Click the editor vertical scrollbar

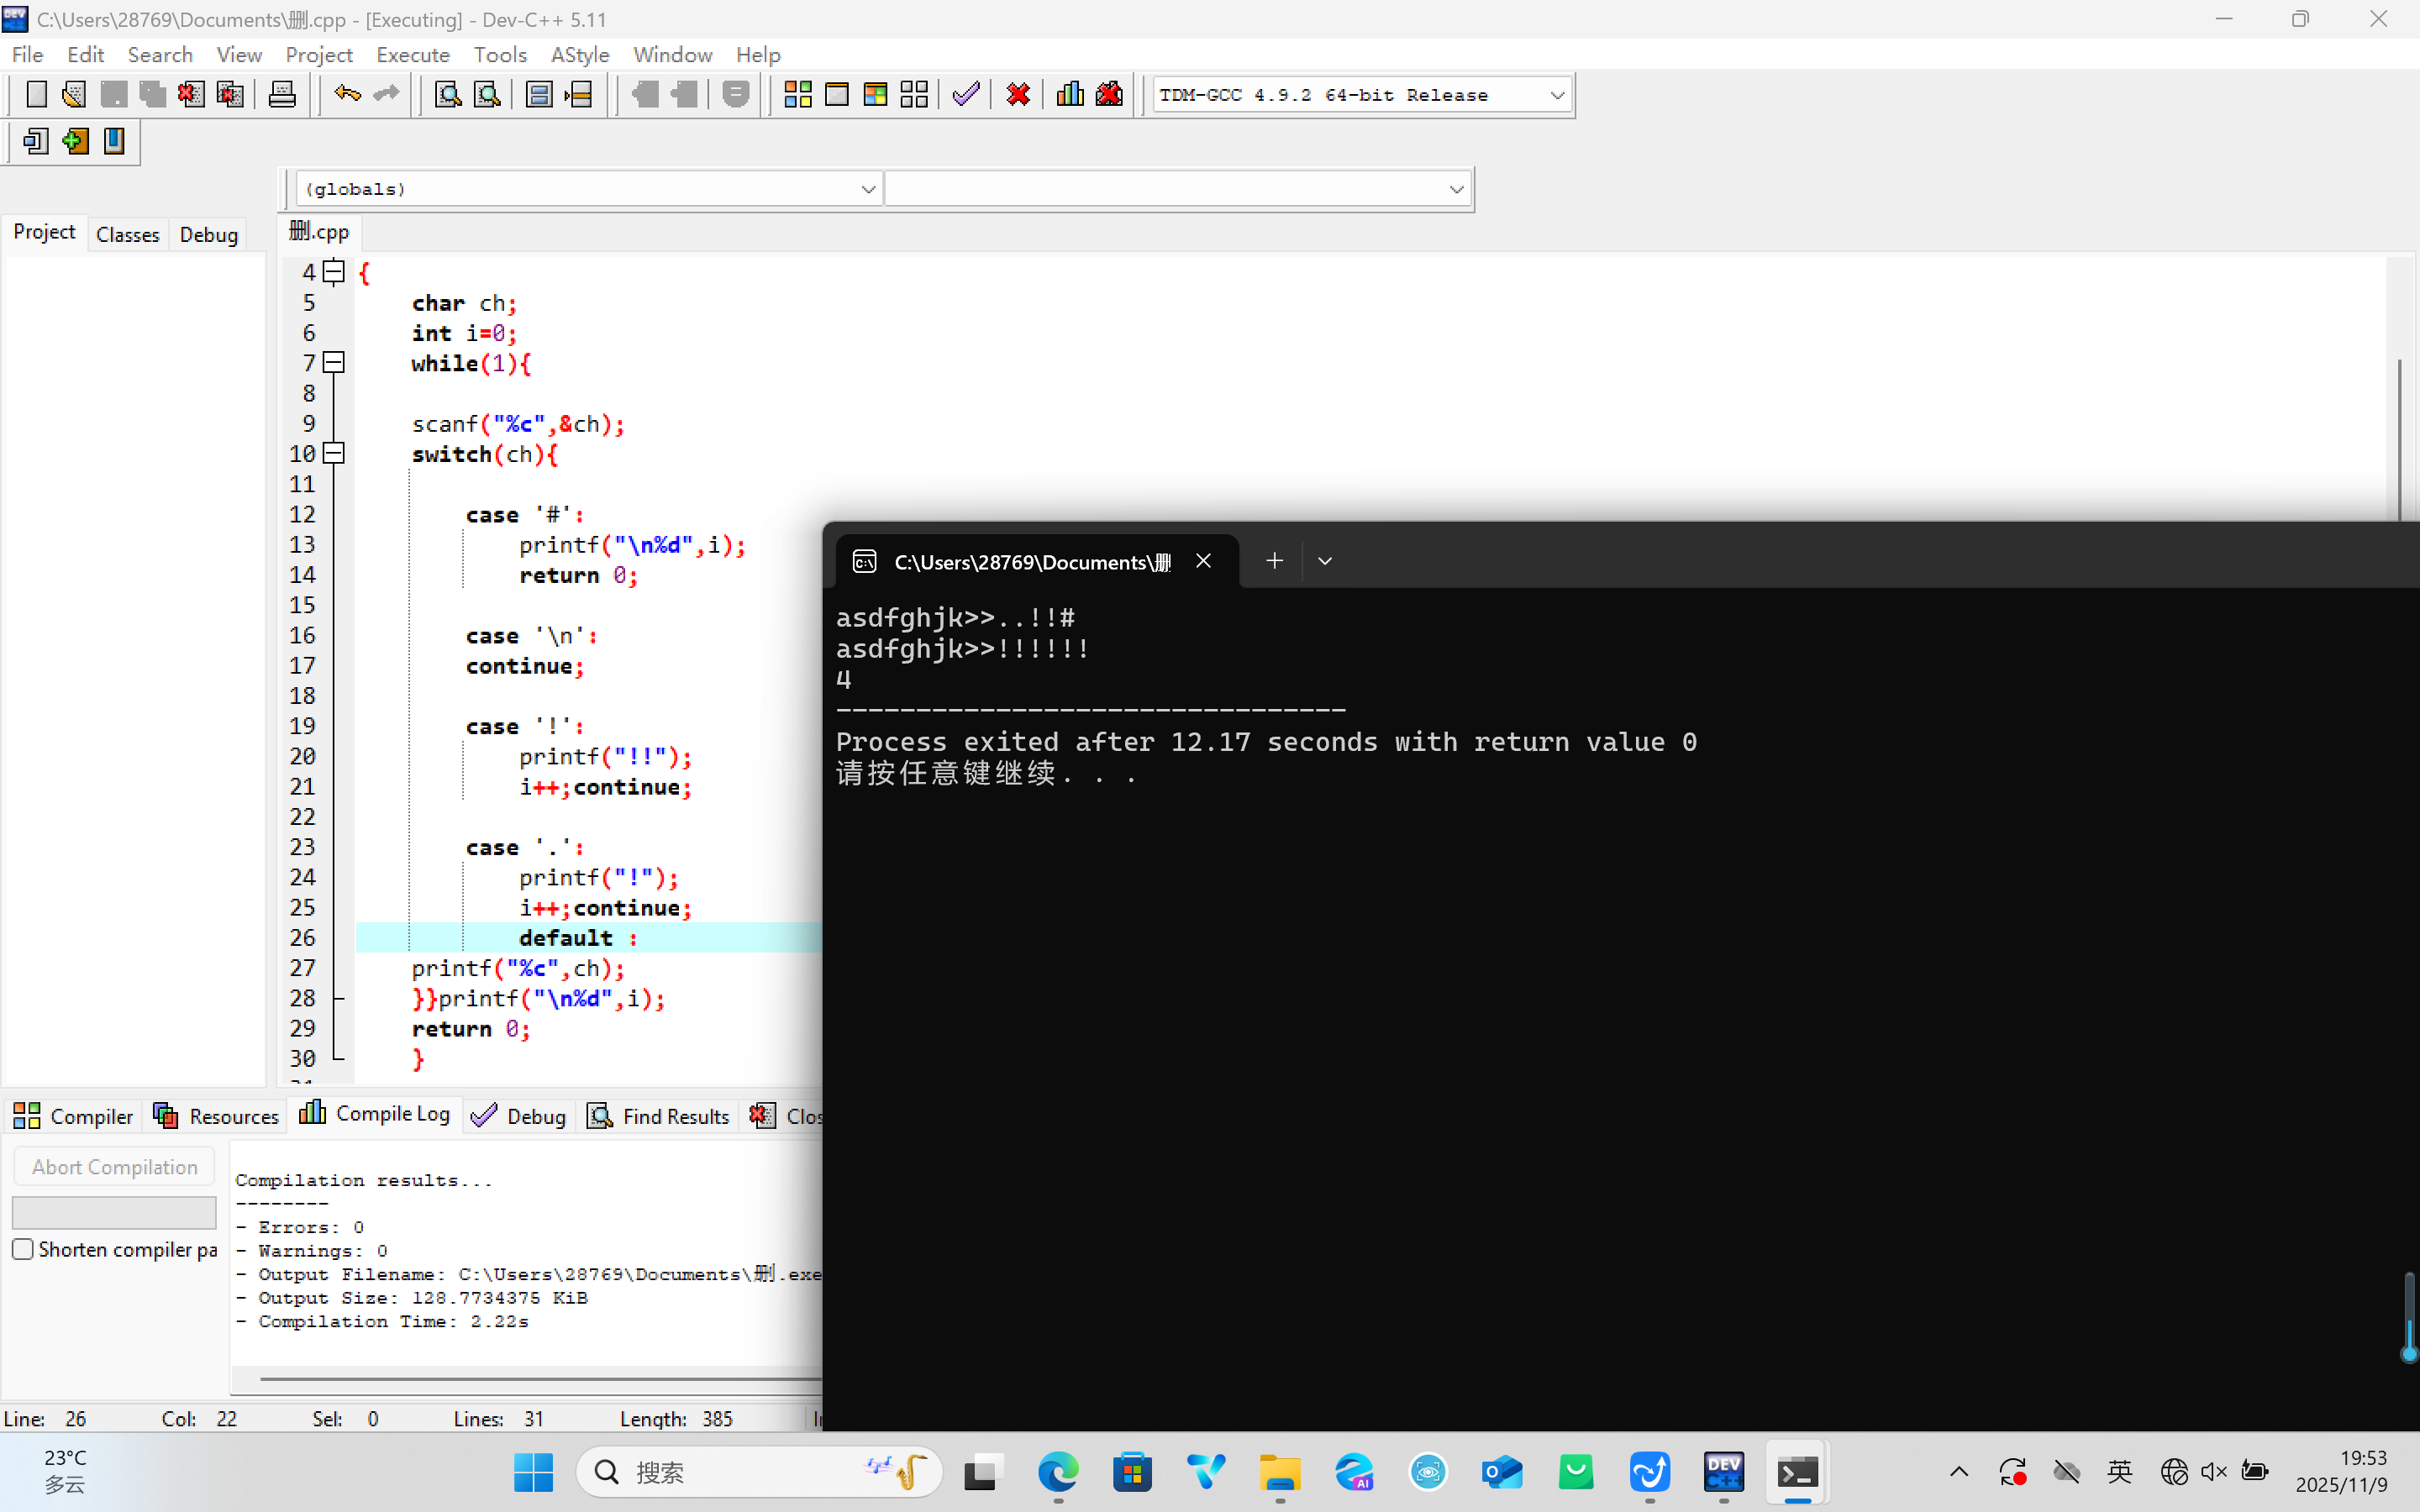[x=2399, y=440]
